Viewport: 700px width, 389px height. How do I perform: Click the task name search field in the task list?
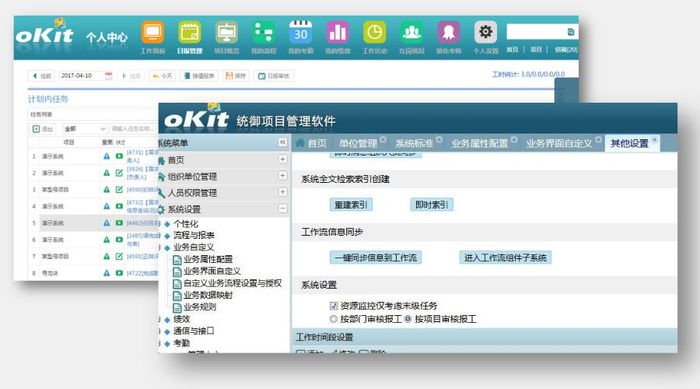point(133,129)
